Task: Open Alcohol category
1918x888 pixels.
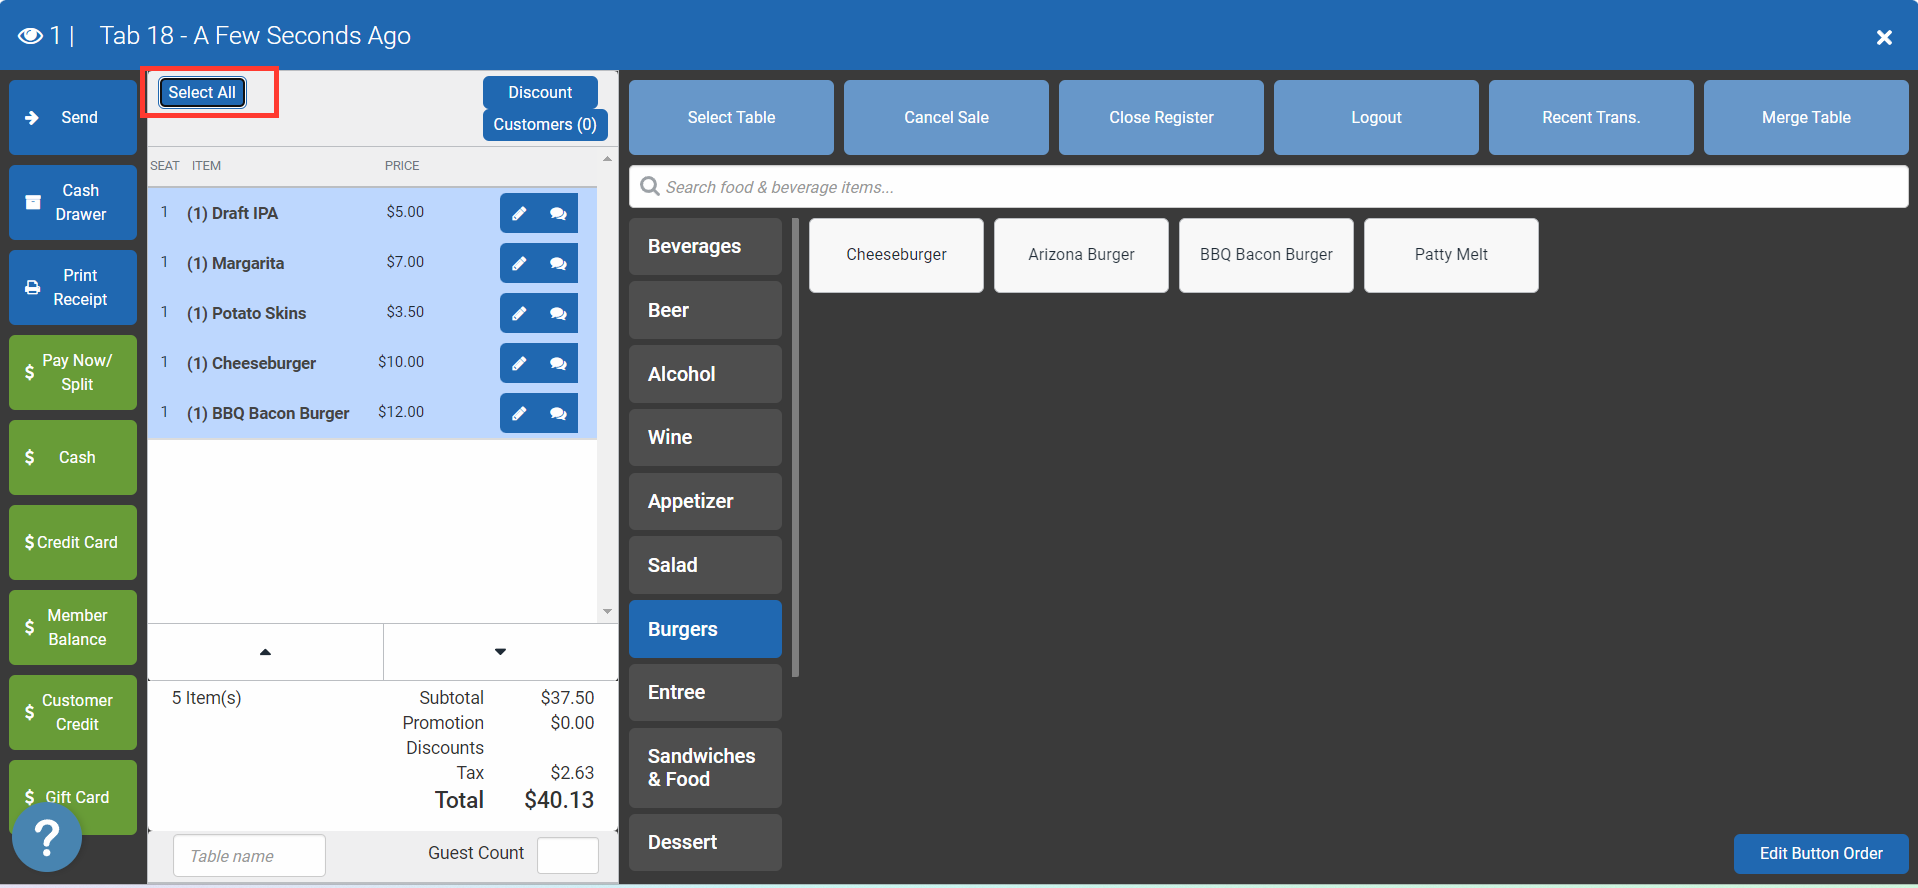Action: pos(705,374)
